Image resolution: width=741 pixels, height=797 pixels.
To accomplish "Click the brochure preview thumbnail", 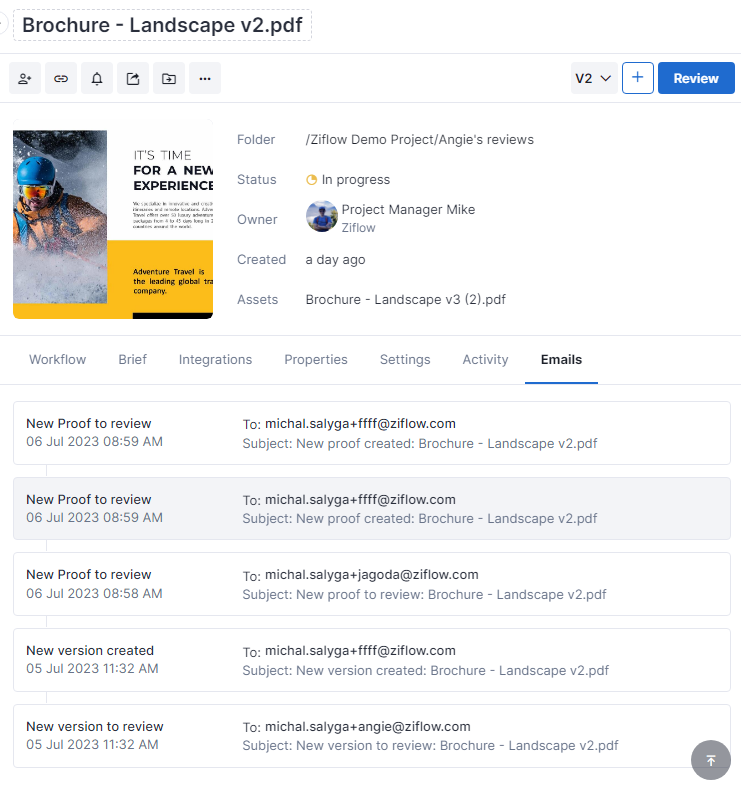I will (113, 218).
